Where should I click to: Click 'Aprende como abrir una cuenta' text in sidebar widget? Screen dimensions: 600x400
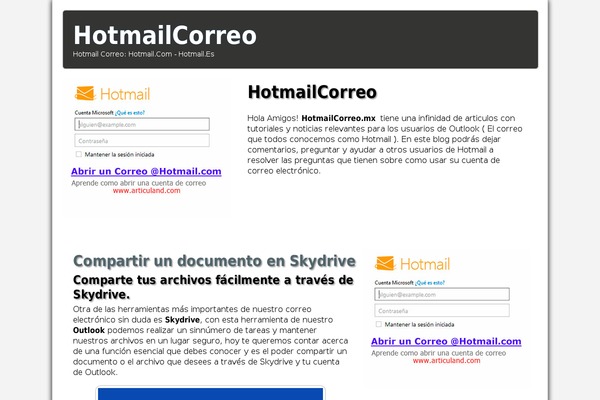click(439, 353)
